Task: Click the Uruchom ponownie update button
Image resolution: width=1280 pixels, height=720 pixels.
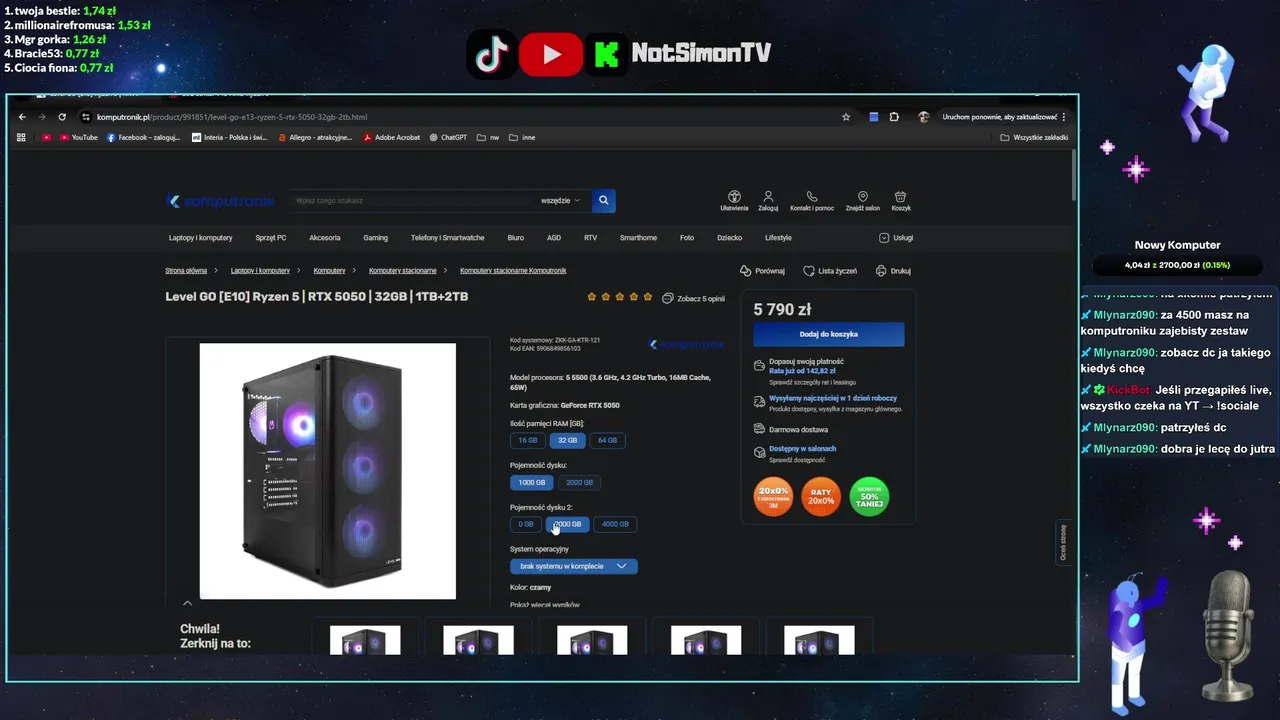Action: tap(999, 117)
